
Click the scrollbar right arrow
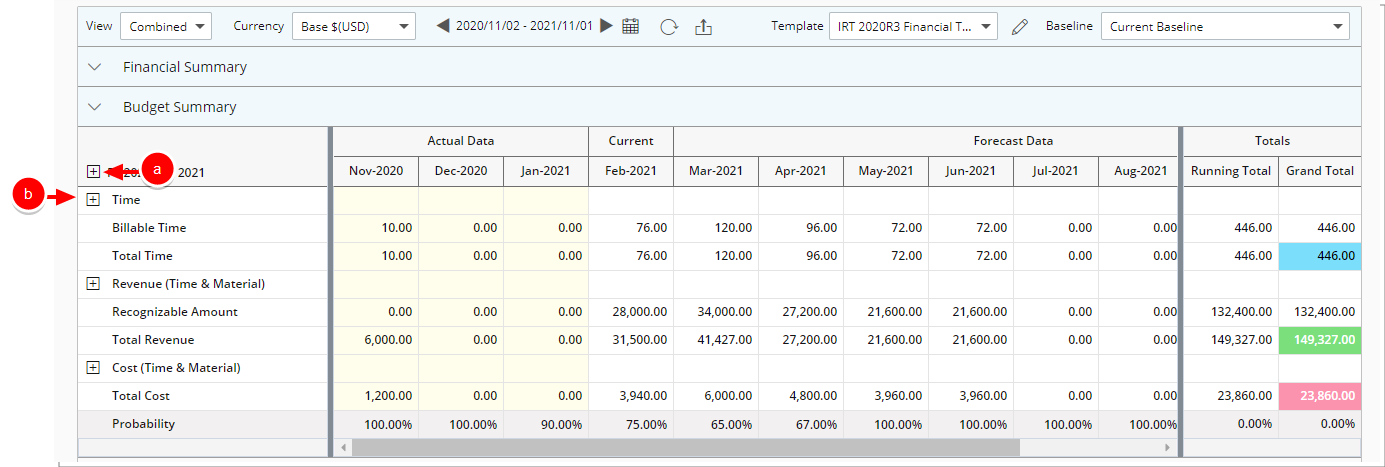pyautogui.click(x=1166, y=447)
